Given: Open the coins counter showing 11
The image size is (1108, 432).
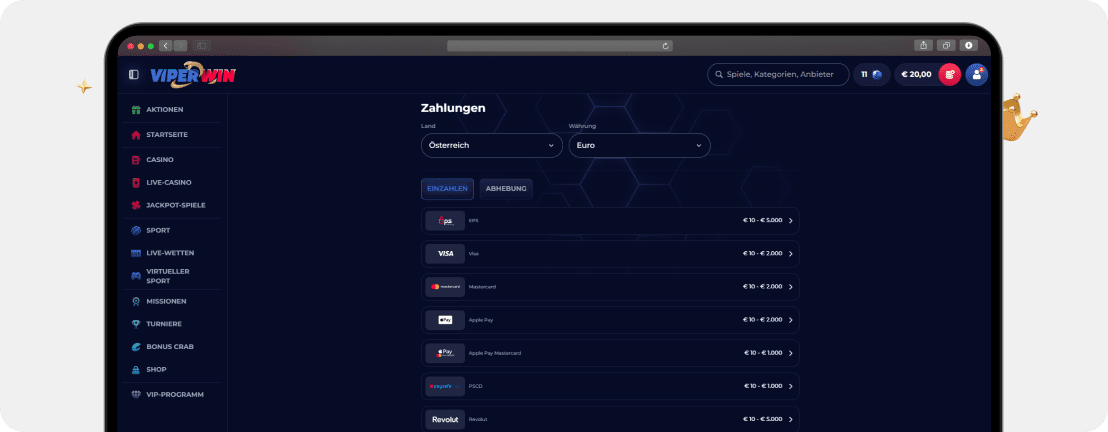Looking at the screenshot, I should pos(871,74).
